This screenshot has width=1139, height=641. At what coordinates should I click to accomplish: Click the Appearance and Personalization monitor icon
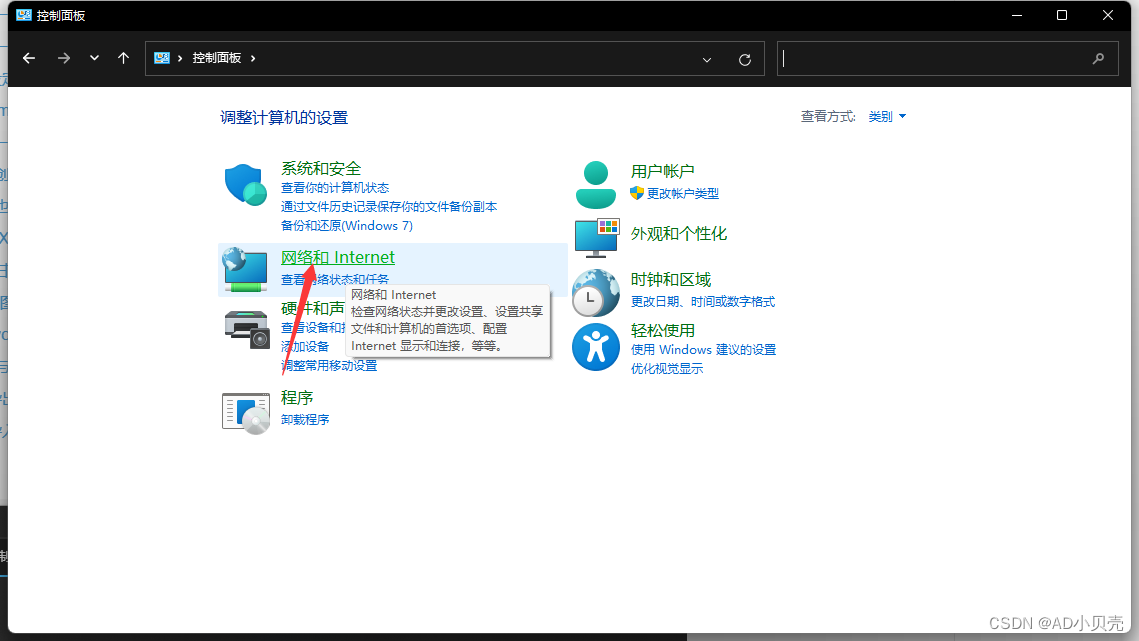point(596,238)
